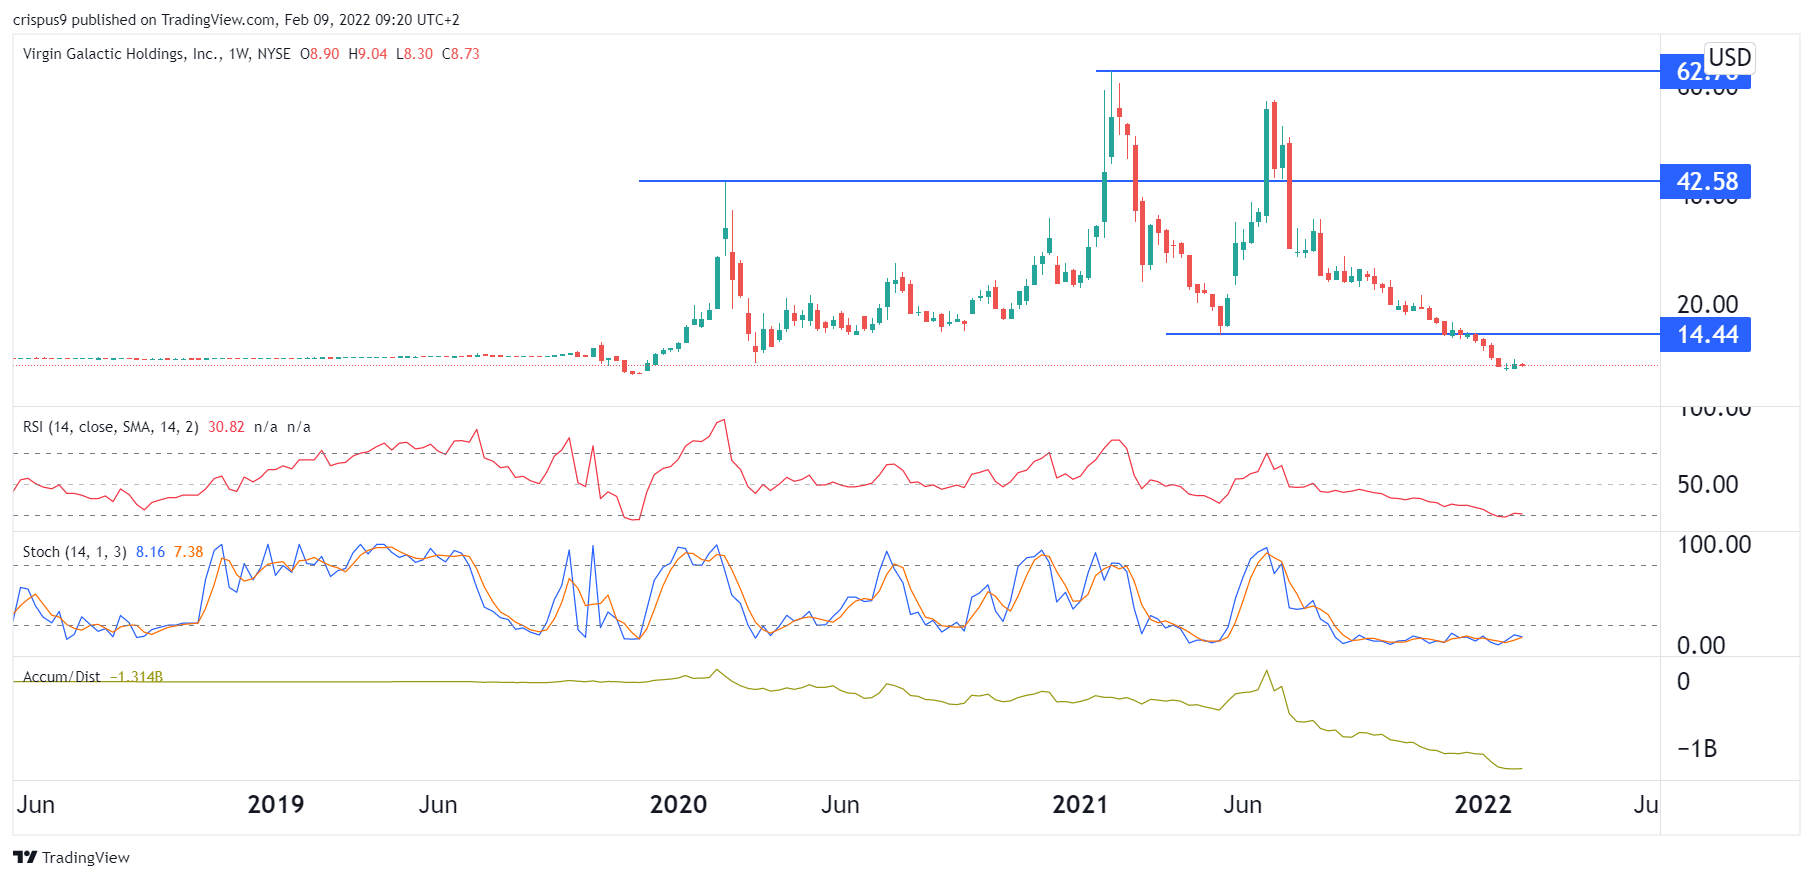Click the 0.00 label on the Stoch axis
Viewport: 1813px width, 879px height.
pos(1701,646)
